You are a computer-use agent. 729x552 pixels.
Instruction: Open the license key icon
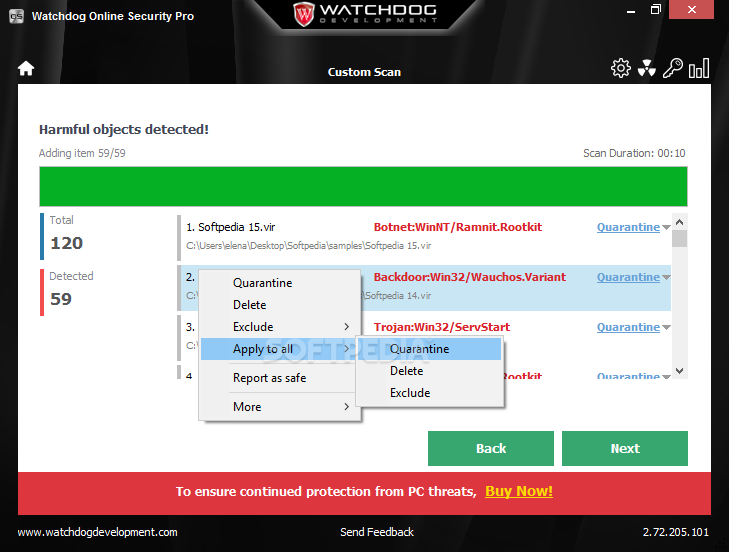(x=673, y=68)
